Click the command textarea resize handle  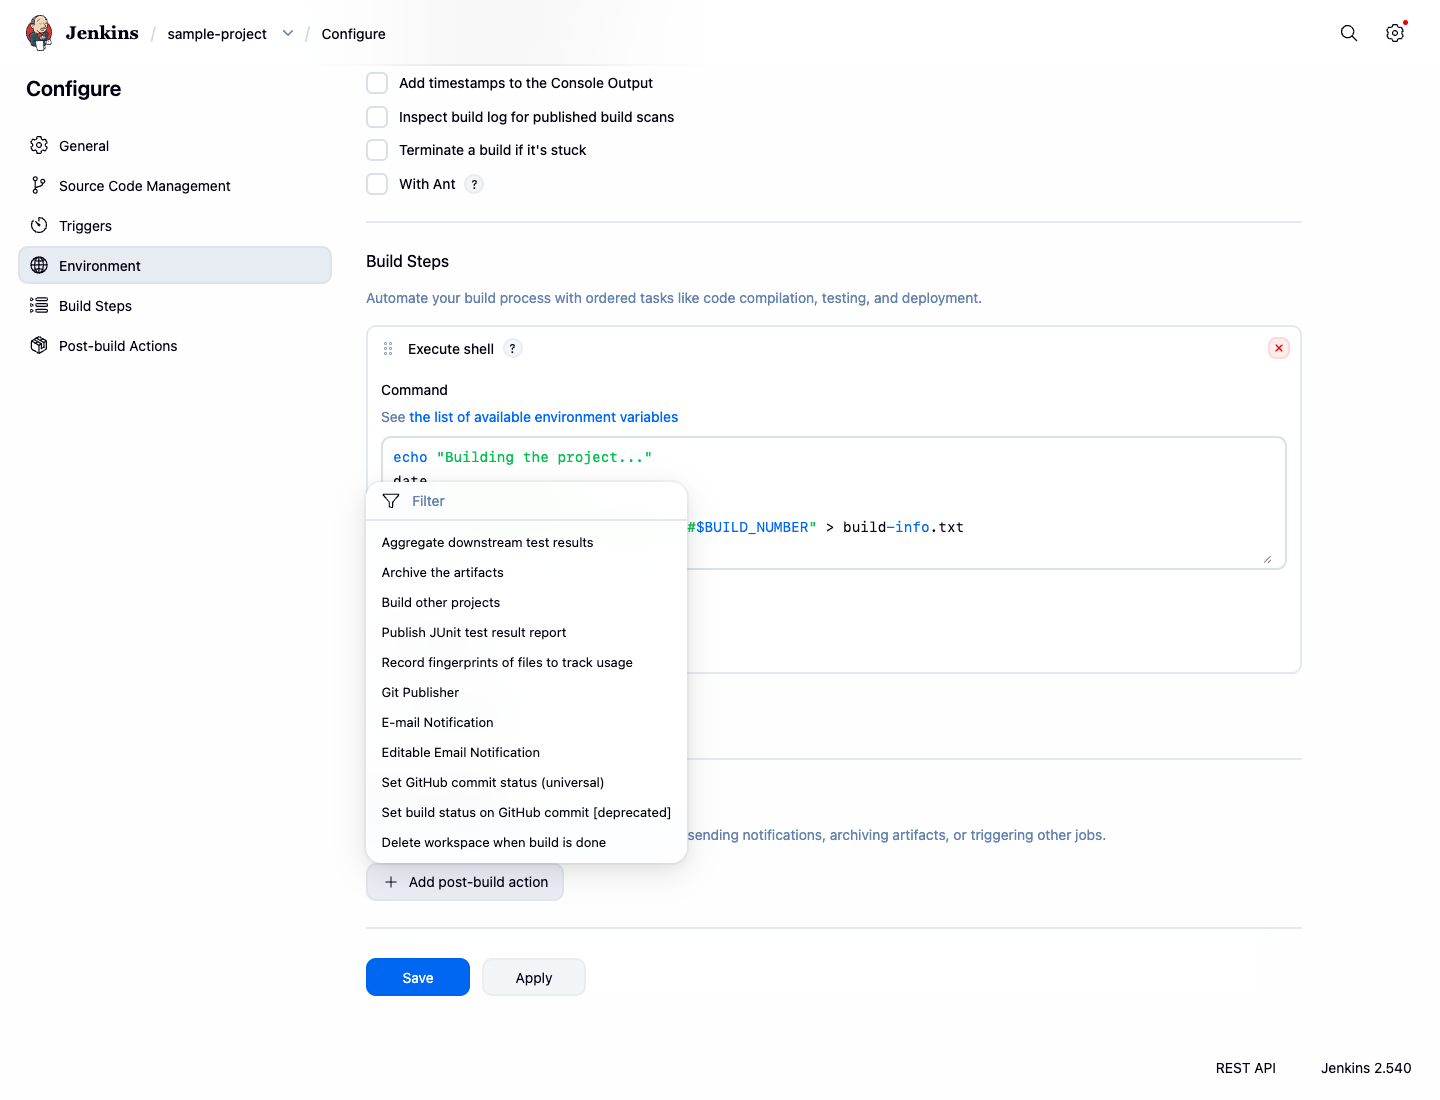tap(1267, 559)
